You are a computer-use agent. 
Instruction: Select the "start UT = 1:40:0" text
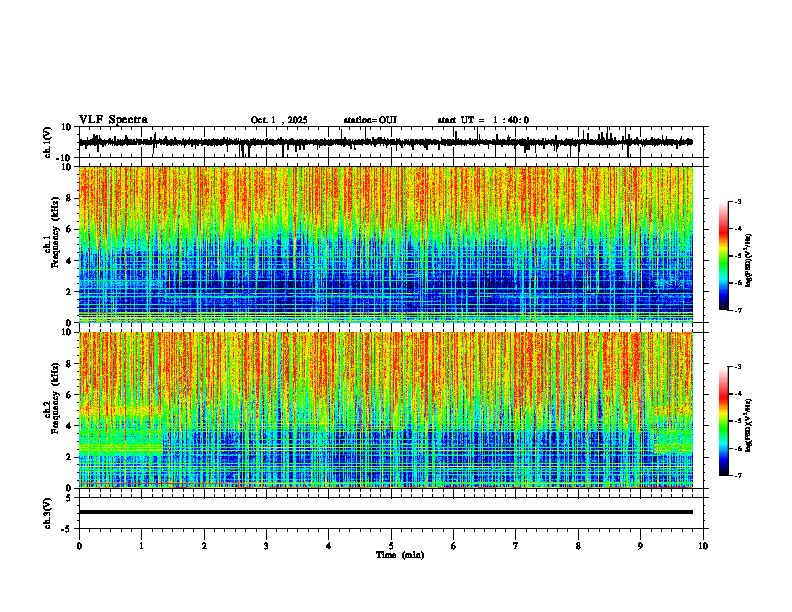pos(483,120)
